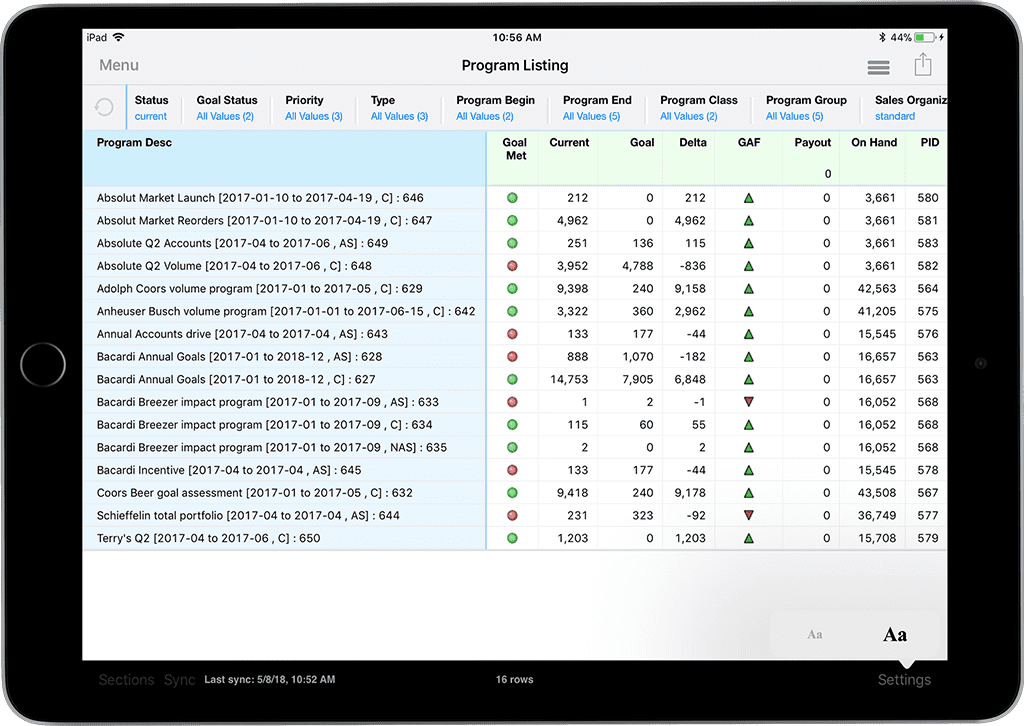Open the Program Class filter
Screen dimensions: 1024x726
tap(699, 108)
